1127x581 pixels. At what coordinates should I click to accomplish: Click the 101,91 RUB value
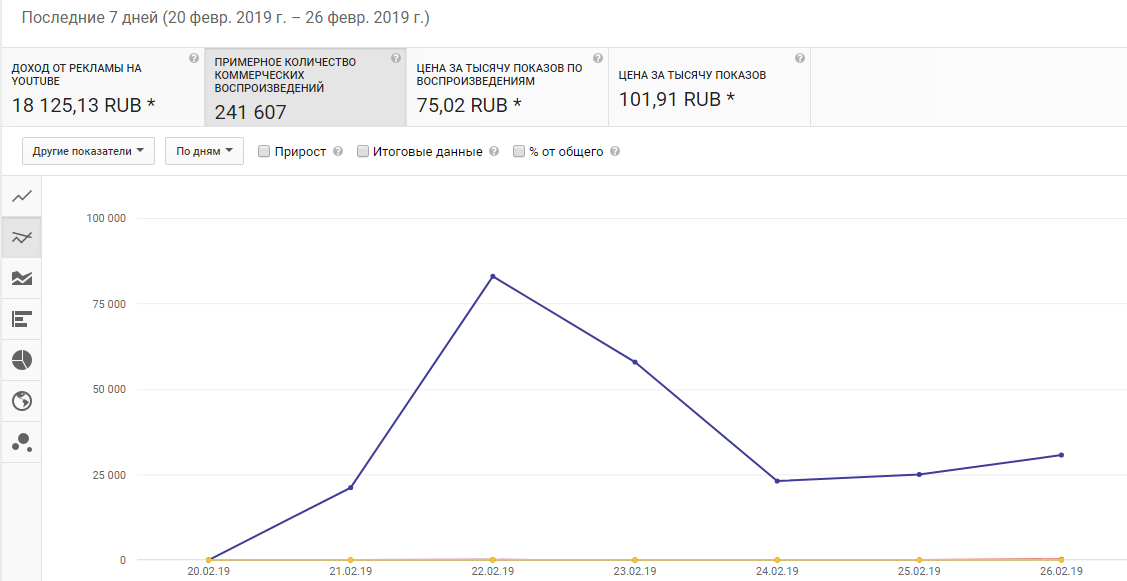(x=677, y=99)
